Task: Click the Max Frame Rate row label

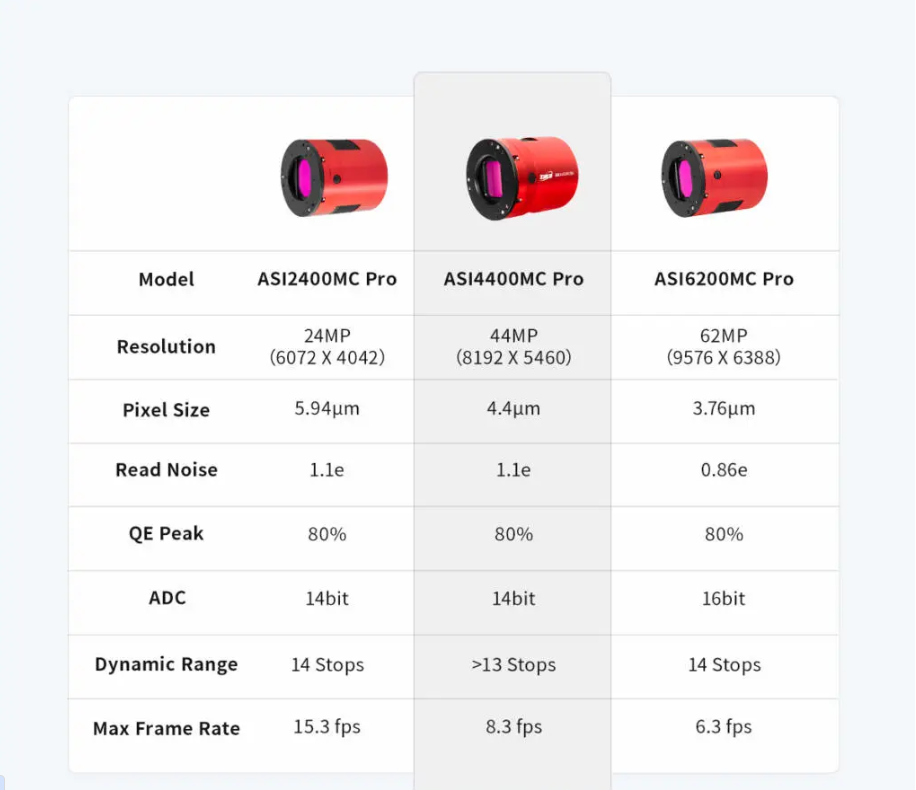Action: (166, 729)
